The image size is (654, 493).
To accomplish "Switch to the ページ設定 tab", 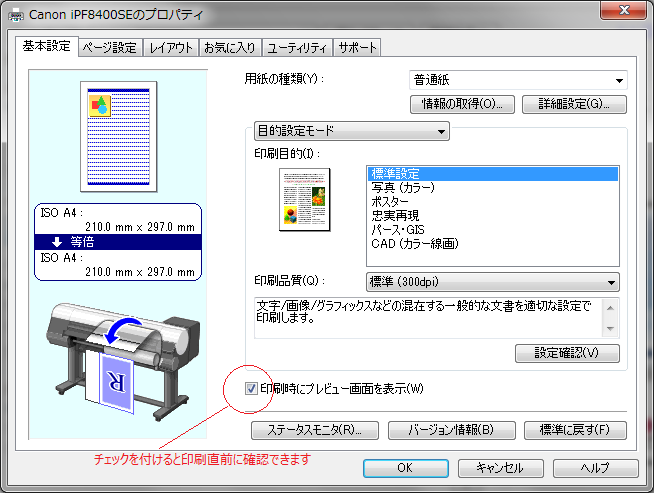I will click(x=110, y=48).
